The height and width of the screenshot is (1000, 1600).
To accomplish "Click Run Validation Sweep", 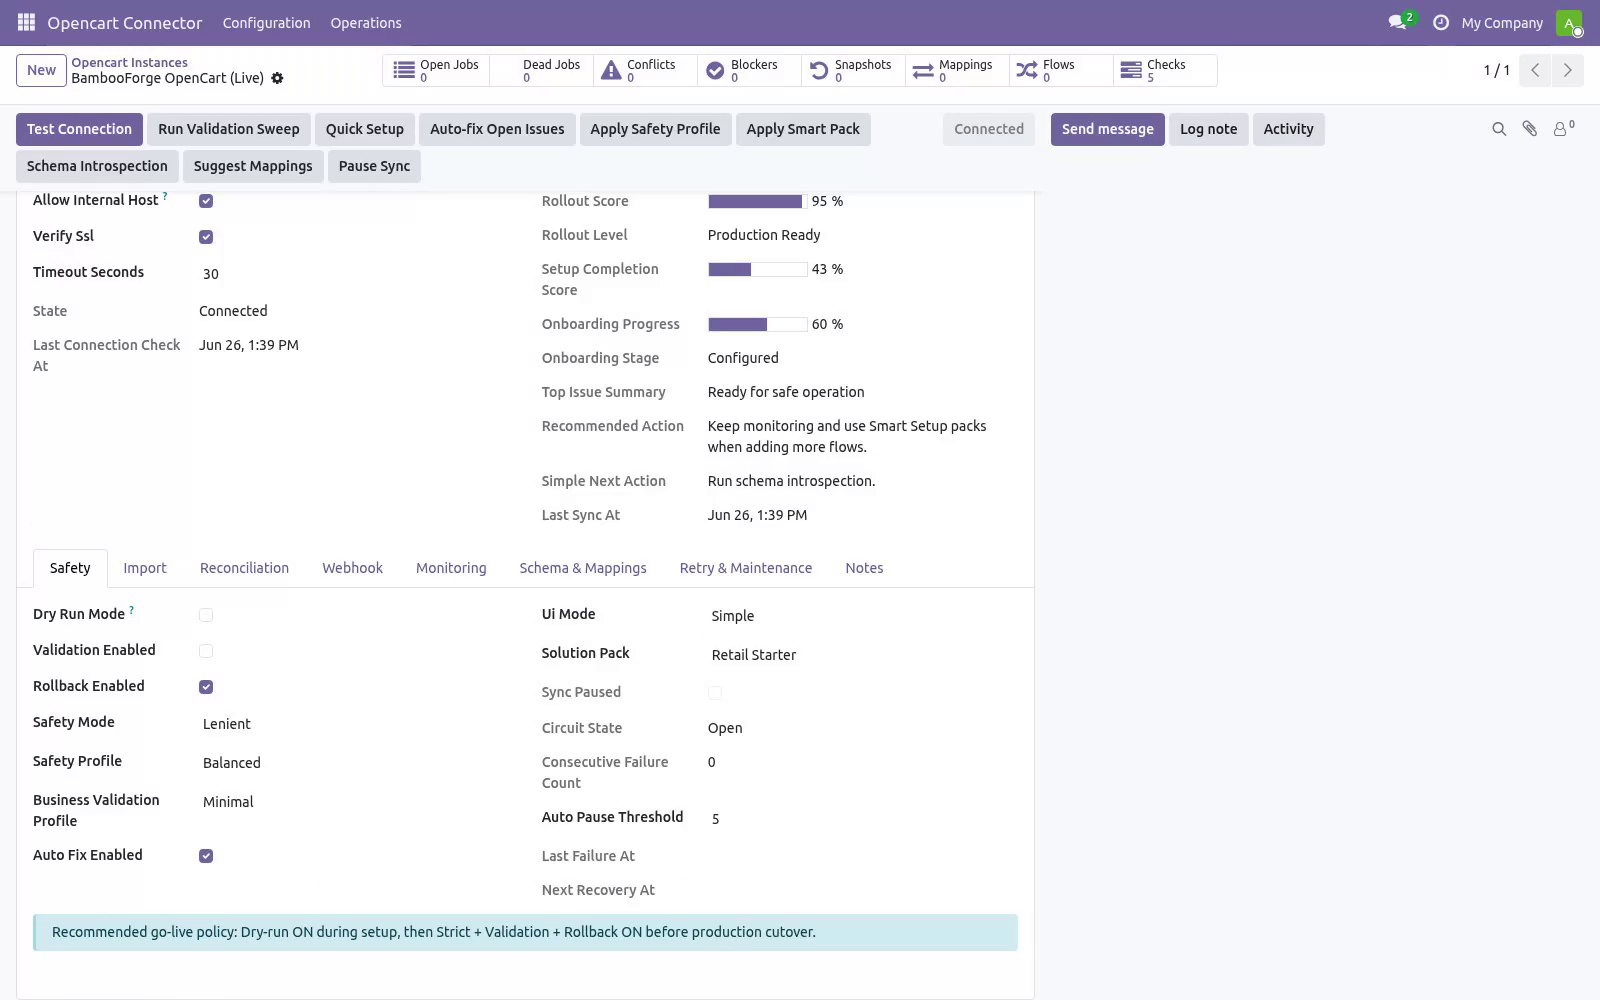I will coord(229,129).
